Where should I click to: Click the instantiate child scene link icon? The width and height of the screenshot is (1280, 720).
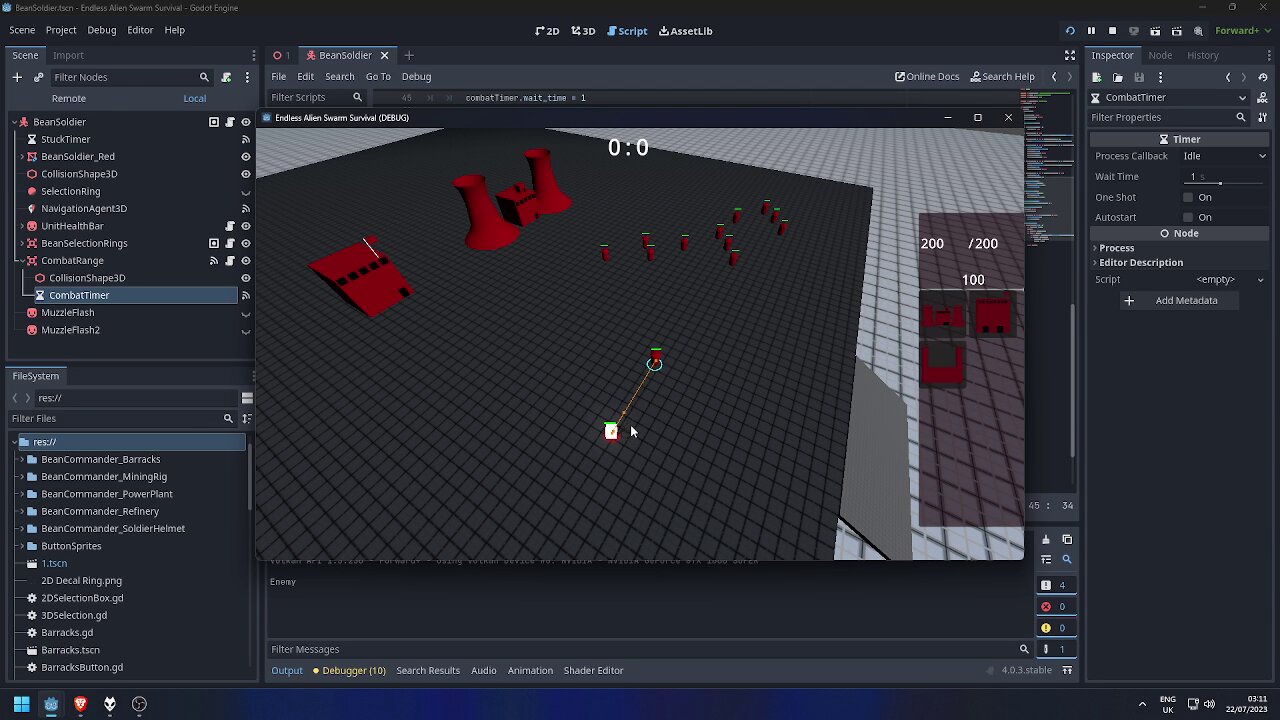38,77
